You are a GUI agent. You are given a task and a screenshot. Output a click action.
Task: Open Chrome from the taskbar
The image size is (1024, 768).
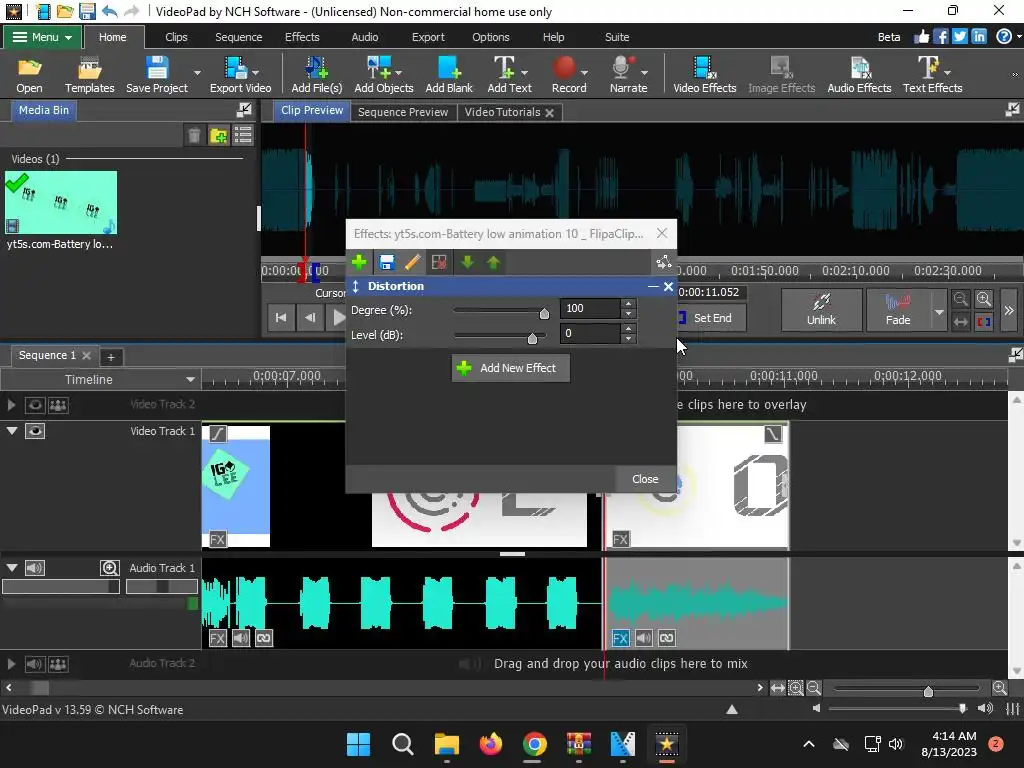(x=534, y=744)
